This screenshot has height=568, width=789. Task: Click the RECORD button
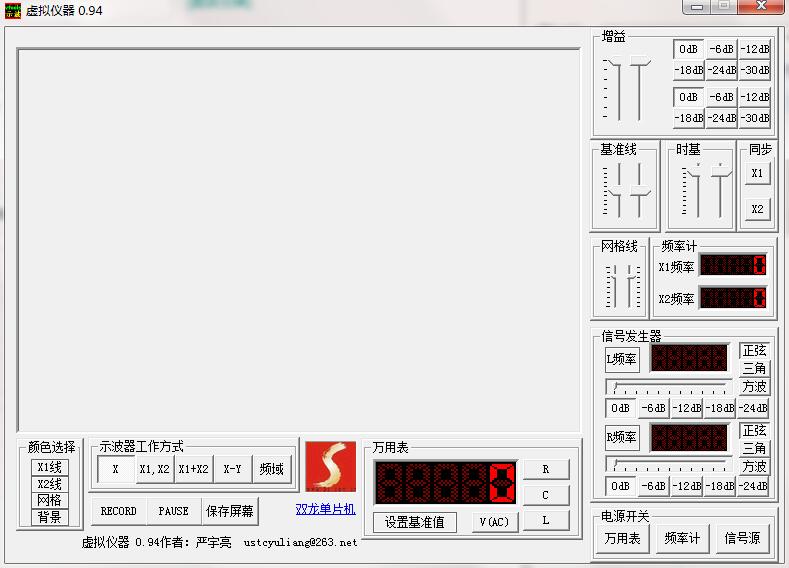[x=119, y=511]
